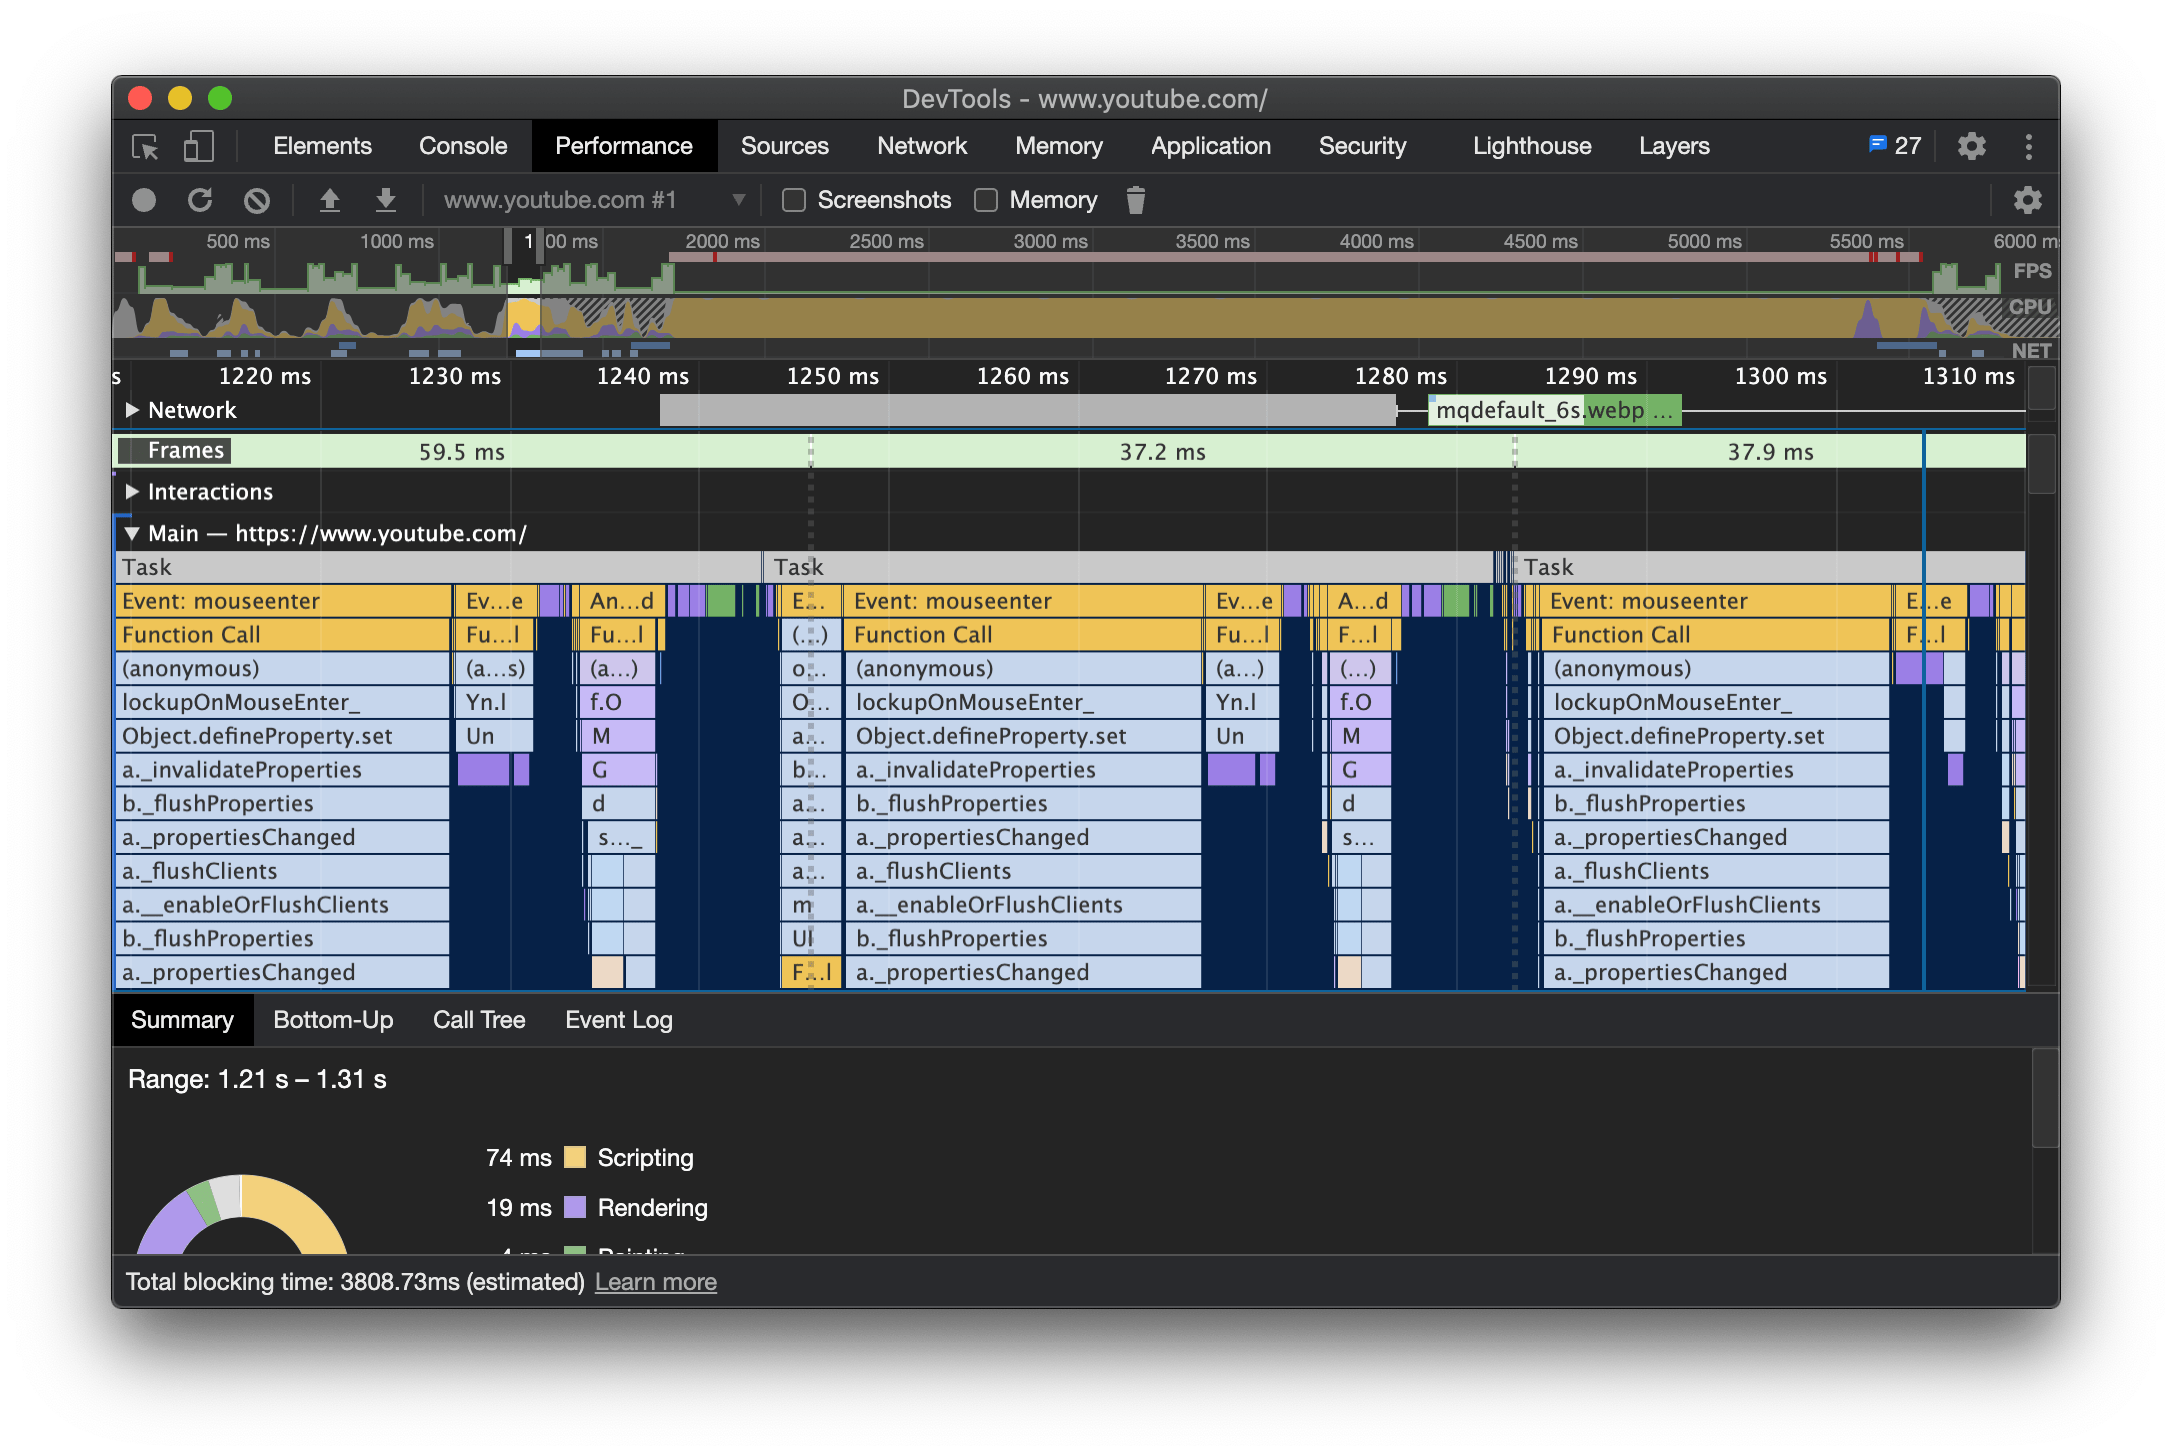The image size is (2172, 1456).
Task: Switch to the Lighthouse tab
Action: (1531, 146)
